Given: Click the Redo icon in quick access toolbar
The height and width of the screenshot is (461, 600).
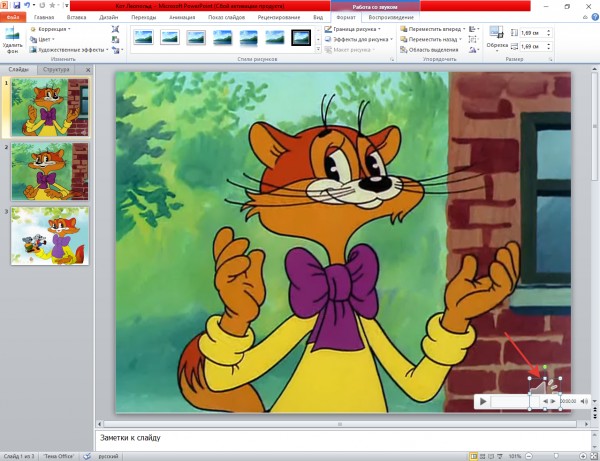Looking at the screenshot, I should point(42,5).
